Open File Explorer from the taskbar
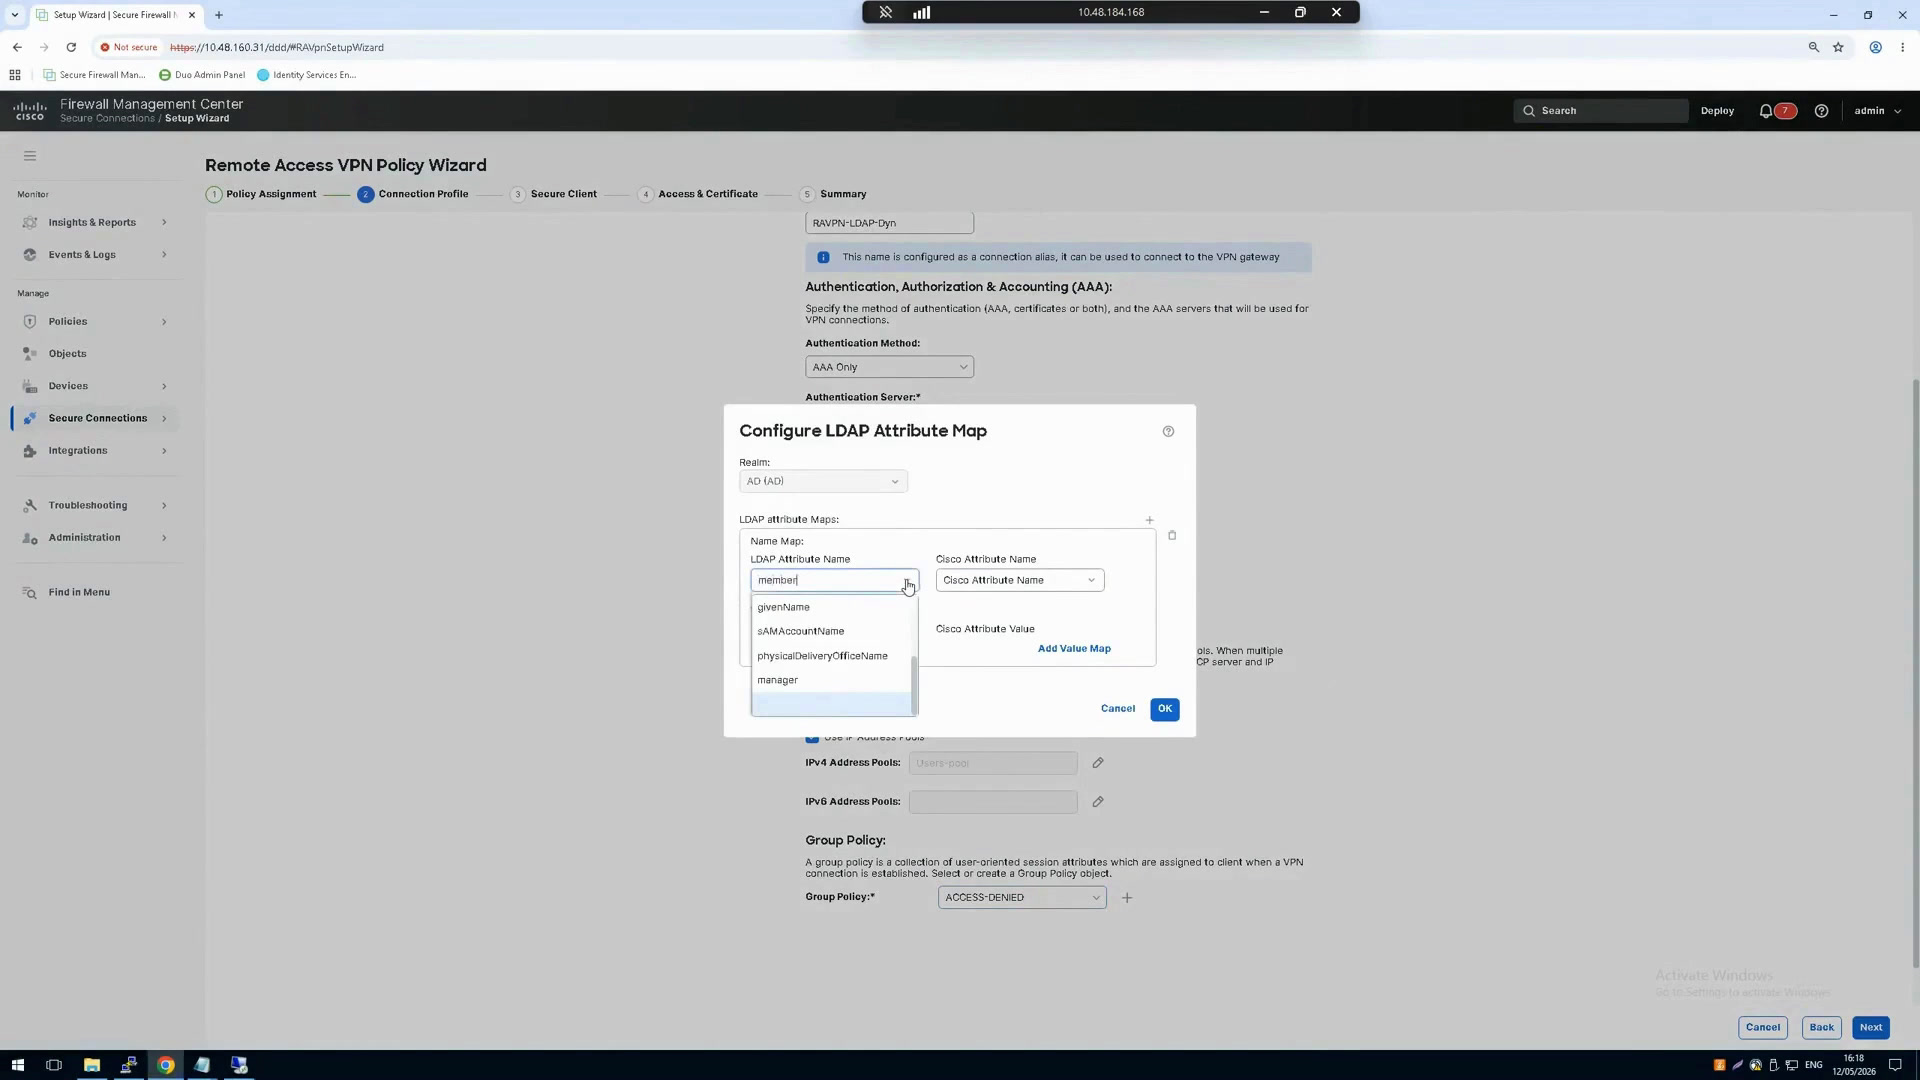1920x1080 pixels. pyautogui.click(x=91, y=1065)
